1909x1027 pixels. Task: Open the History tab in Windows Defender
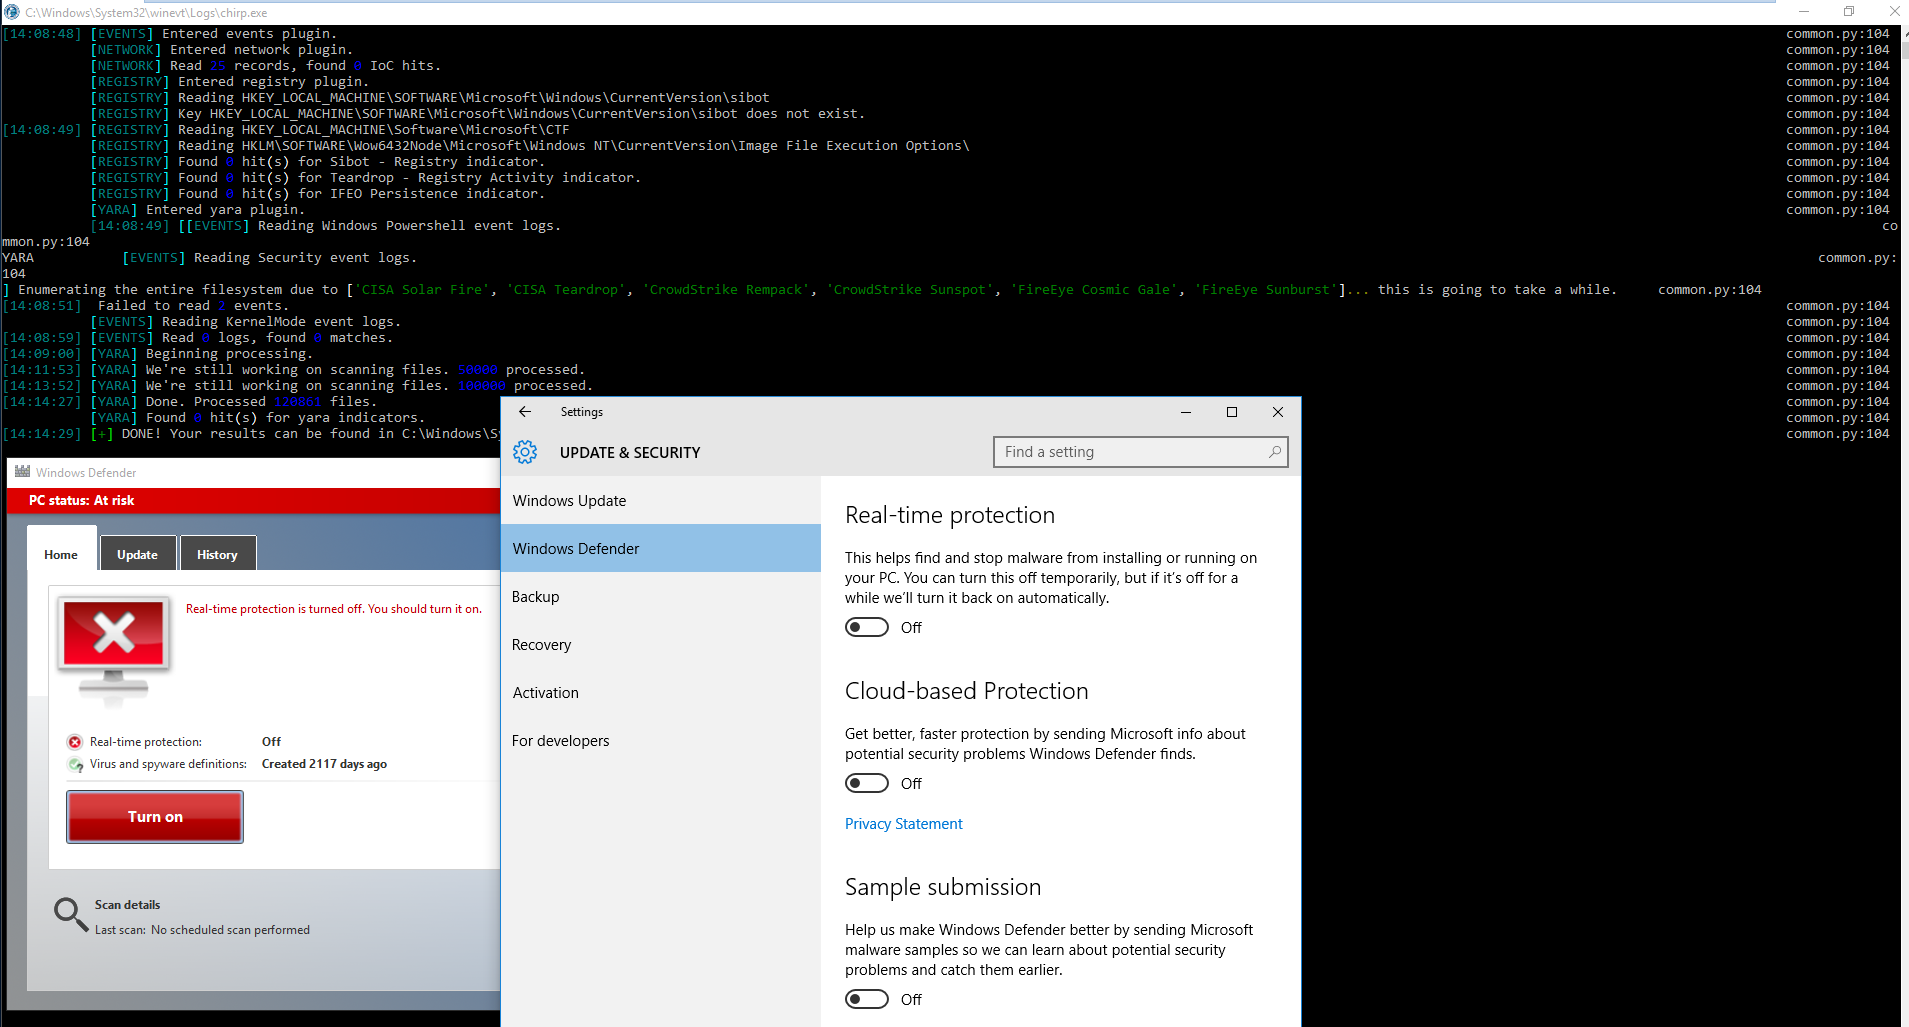click(x=217, y=553)
